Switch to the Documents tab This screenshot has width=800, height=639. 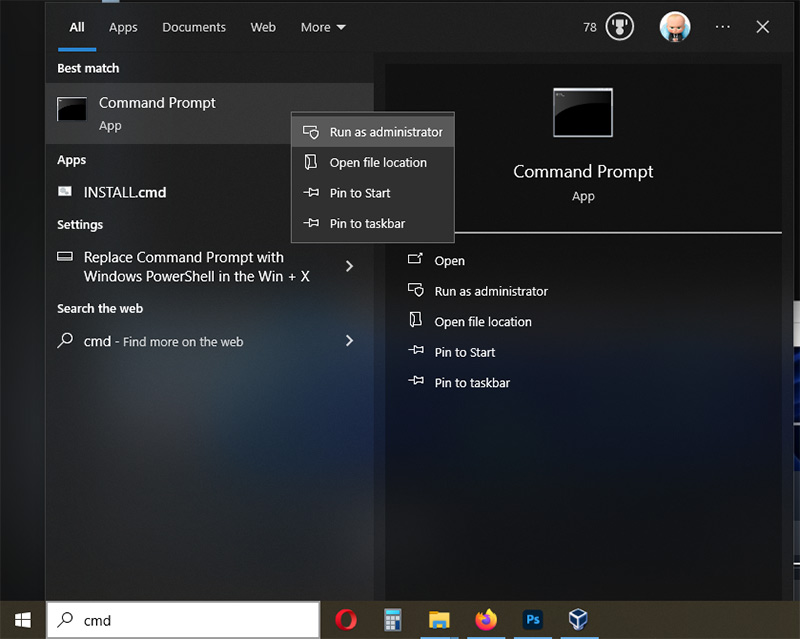pyautogui.click(x=194, y=27)
